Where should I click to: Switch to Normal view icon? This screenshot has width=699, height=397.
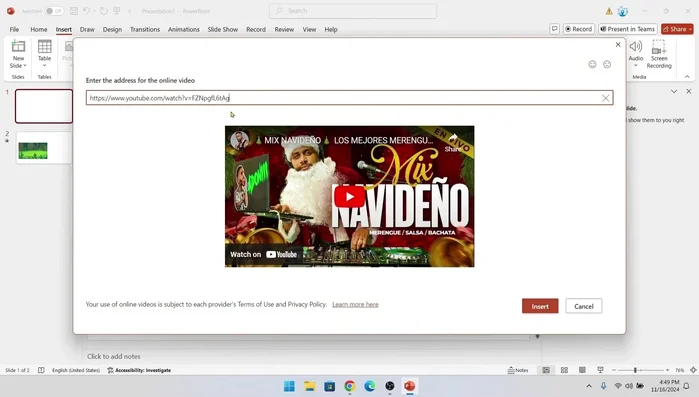click(x=546, y=370)
